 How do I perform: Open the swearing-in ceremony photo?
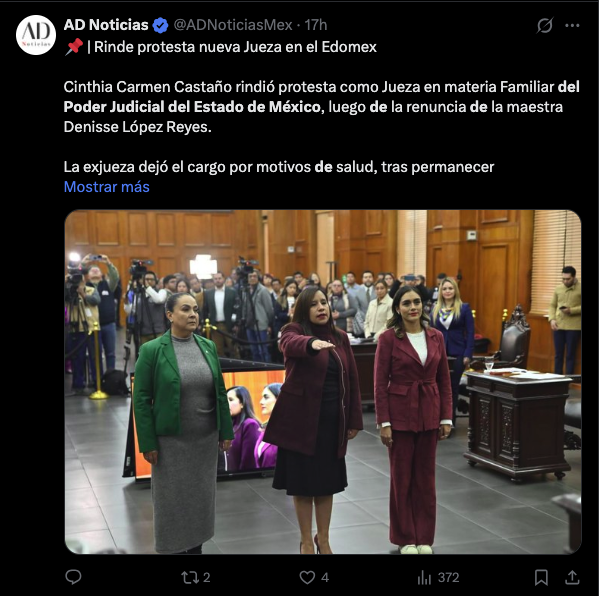[323, 382]
